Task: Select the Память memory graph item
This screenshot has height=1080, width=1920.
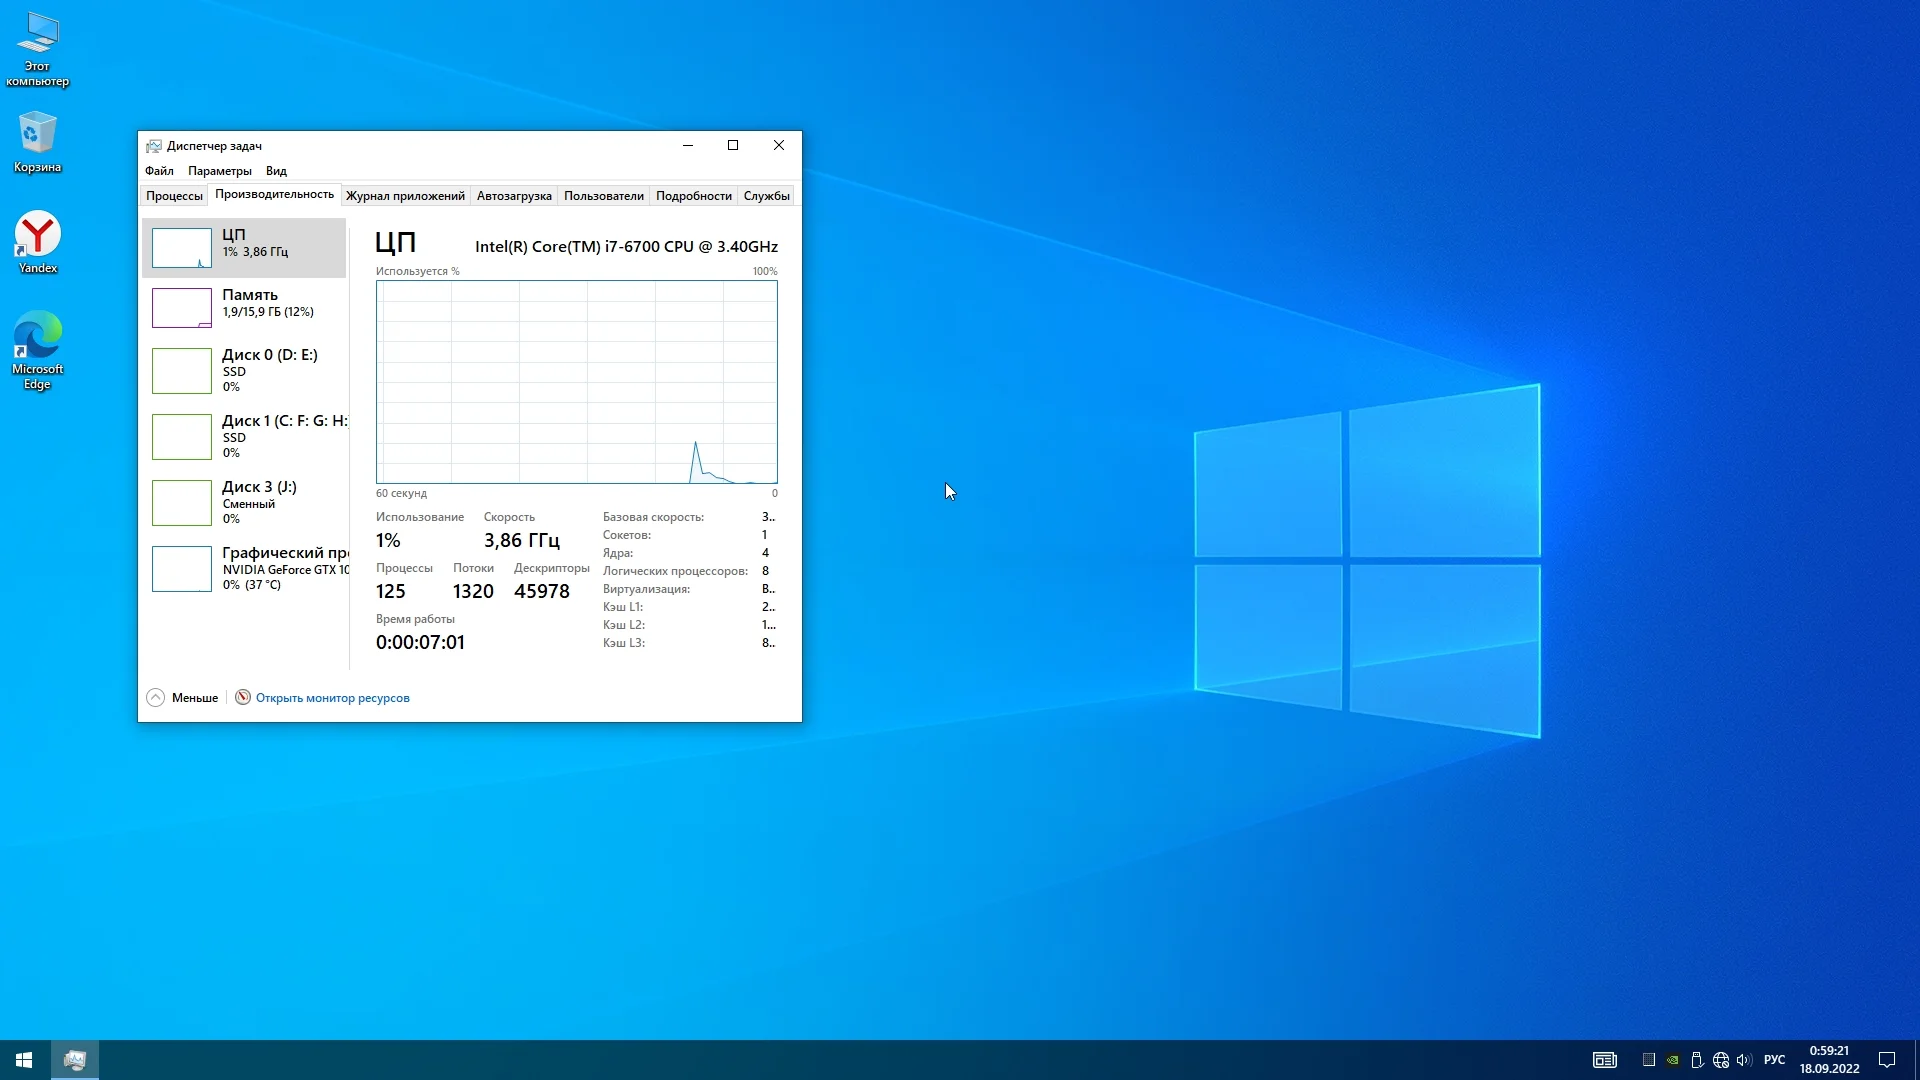Action: 245,307
